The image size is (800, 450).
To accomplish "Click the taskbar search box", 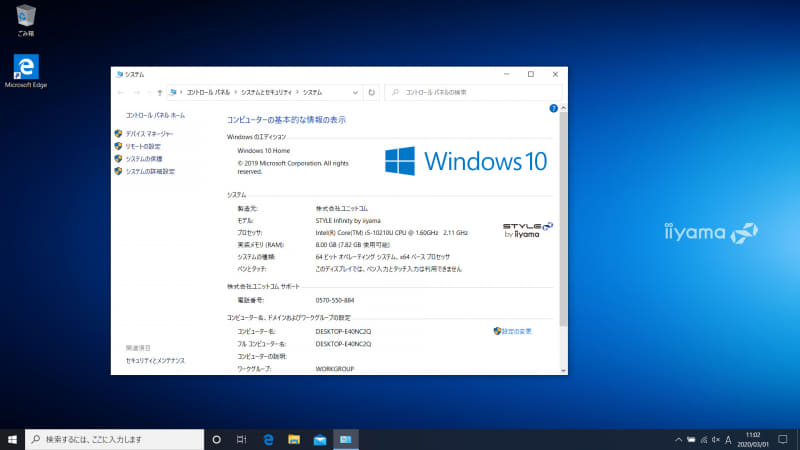I will pos(114,439).
